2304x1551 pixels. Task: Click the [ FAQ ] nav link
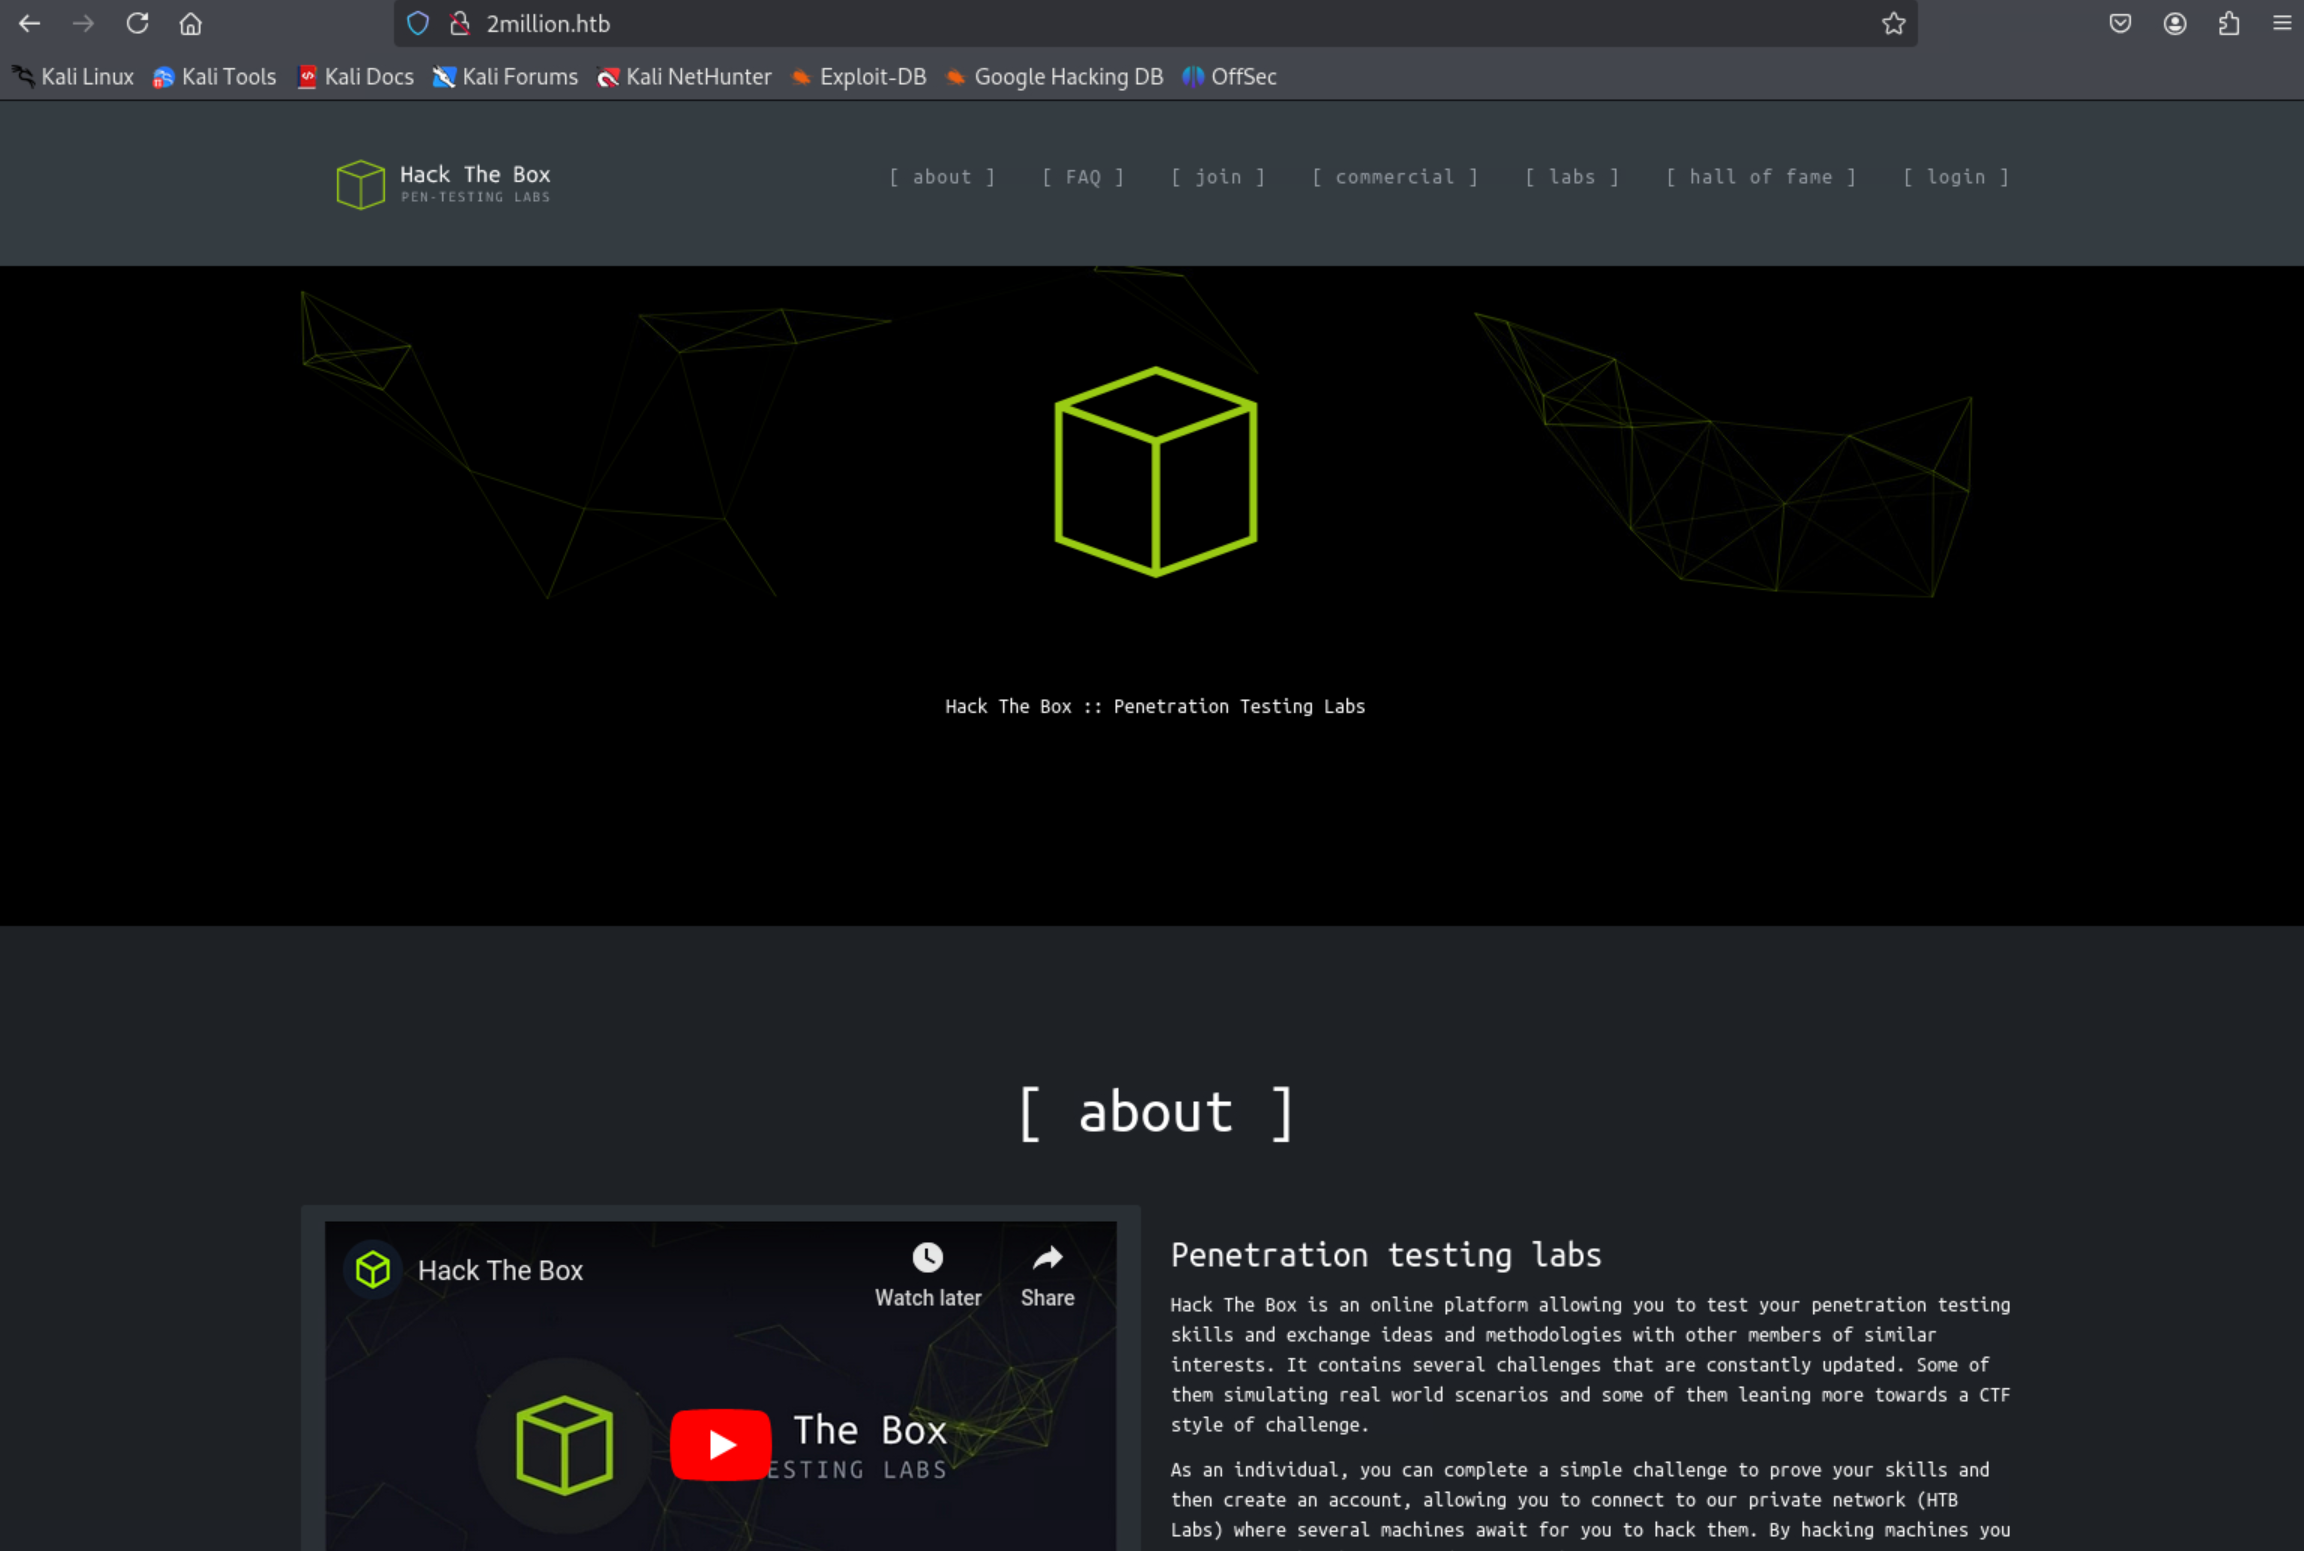[x=1083, y=177]
